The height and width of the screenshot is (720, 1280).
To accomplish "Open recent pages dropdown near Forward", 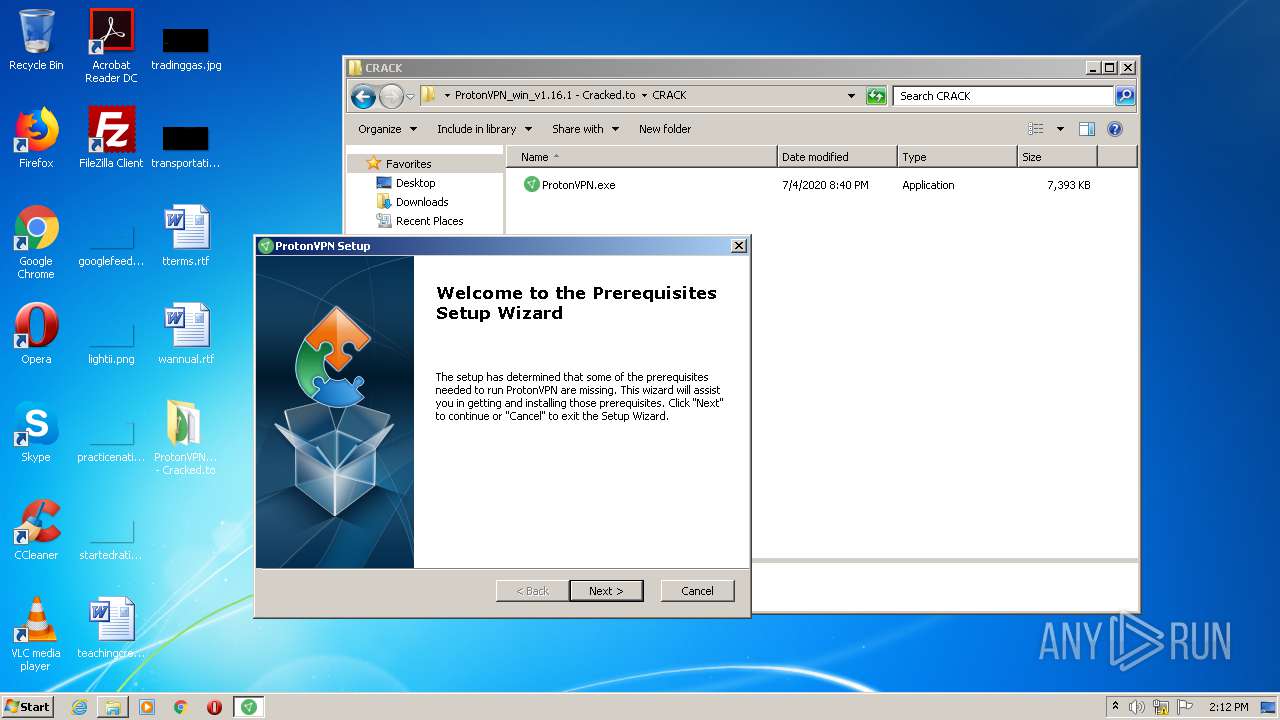I will [x=410, y=97].
